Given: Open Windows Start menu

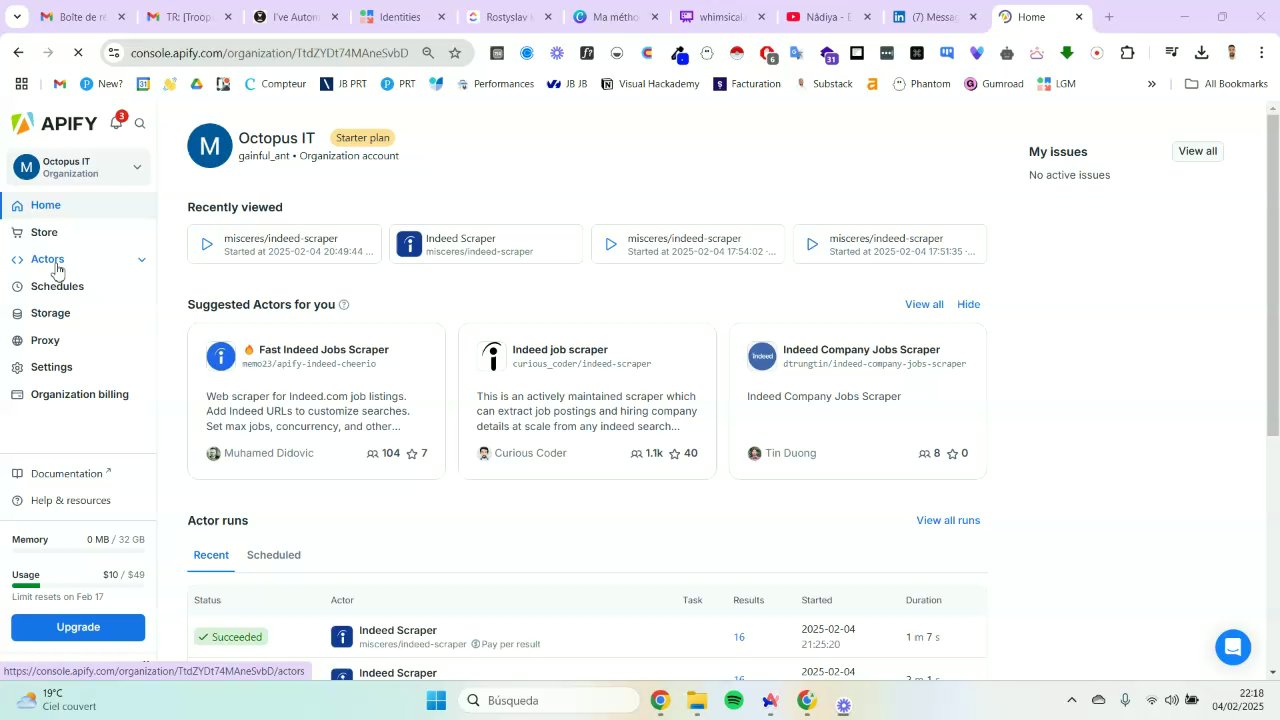Looking at the screenshot, I should (x=436, y=701).
